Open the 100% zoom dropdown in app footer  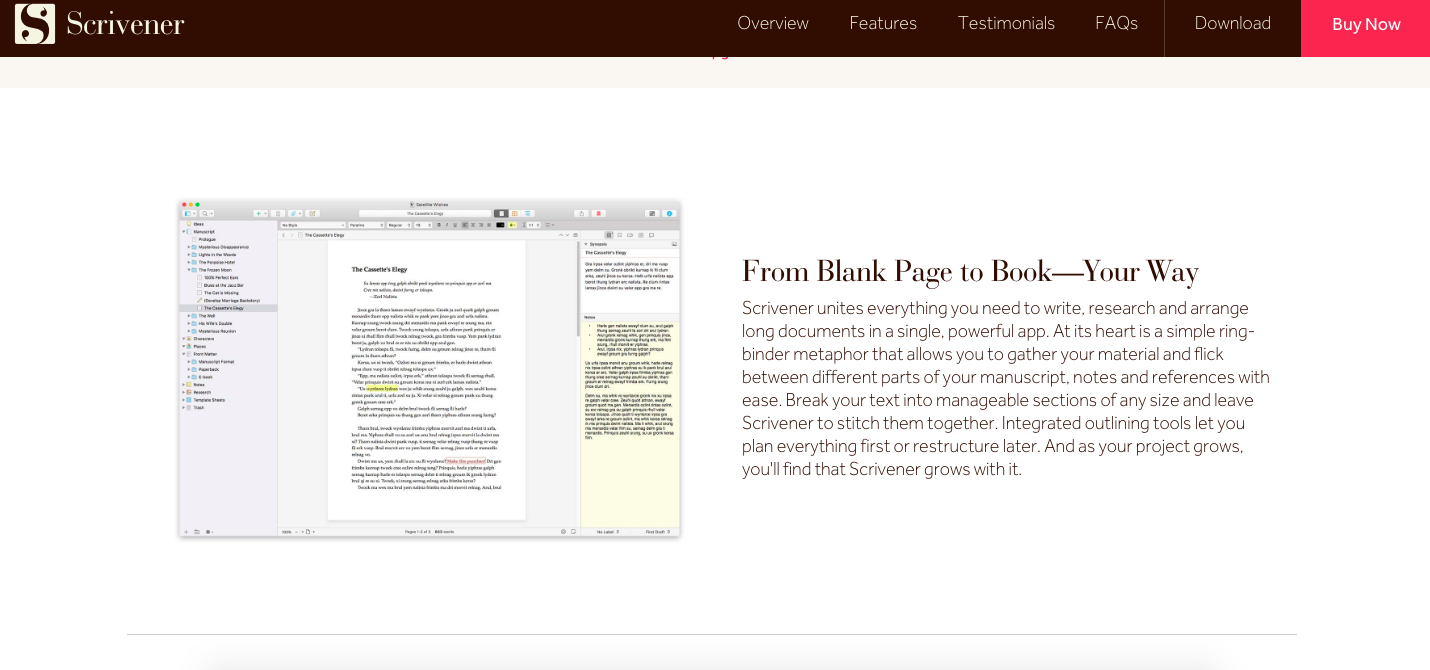tap(288, 531)
